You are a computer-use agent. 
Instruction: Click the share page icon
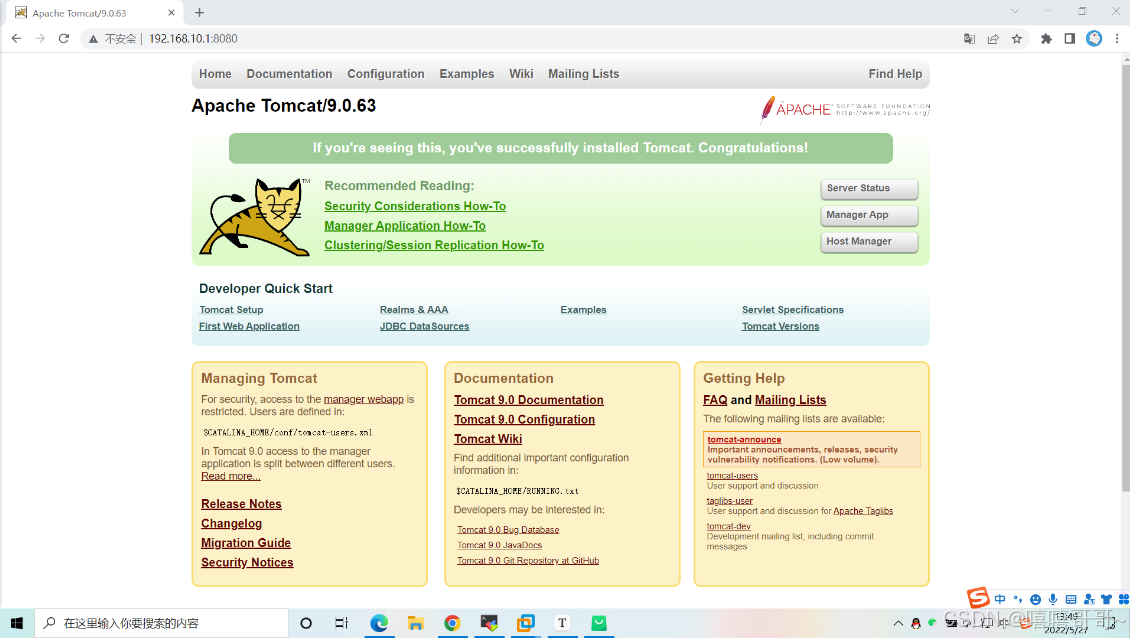coord(993,39)
